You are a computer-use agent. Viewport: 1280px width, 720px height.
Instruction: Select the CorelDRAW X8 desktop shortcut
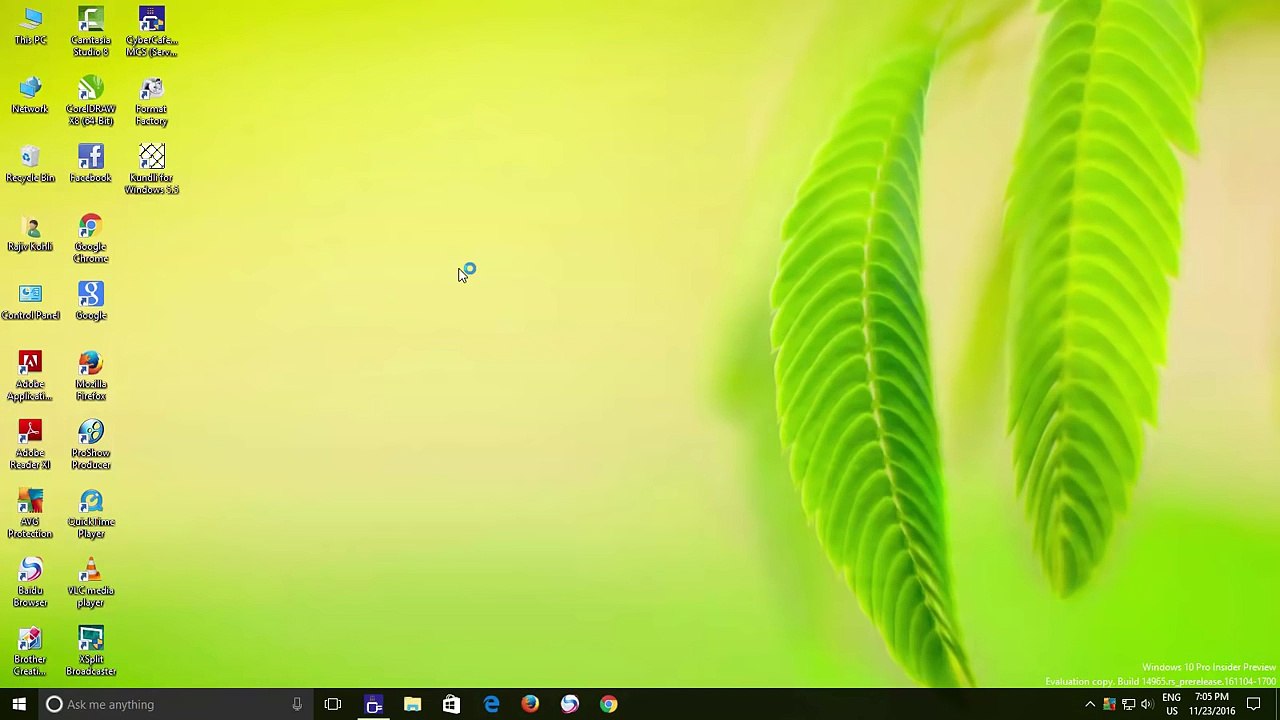(x=91, y=101)
